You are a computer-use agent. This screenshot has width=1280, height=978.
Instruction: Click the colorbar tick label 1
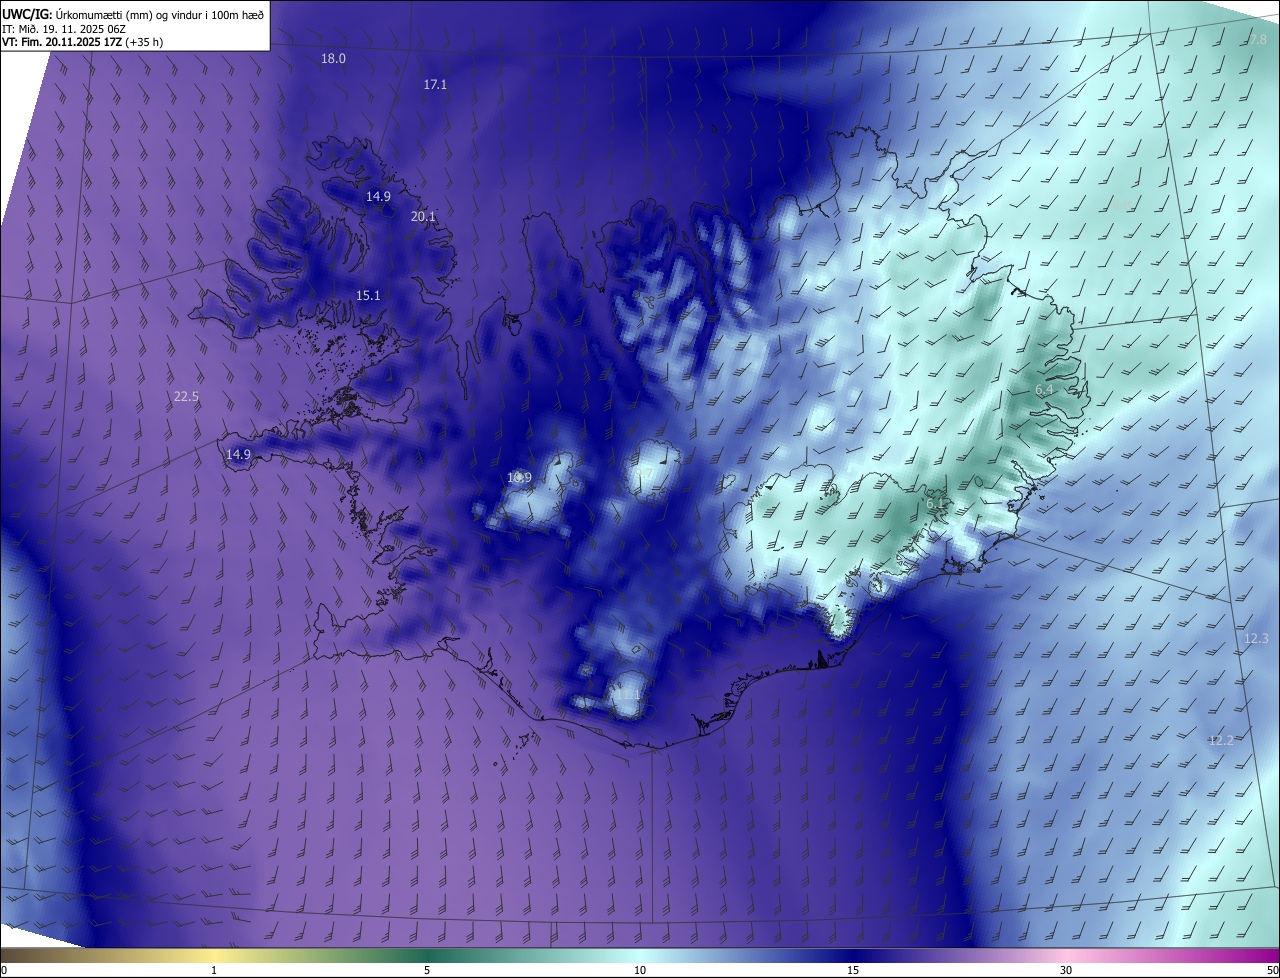point(214,970)
